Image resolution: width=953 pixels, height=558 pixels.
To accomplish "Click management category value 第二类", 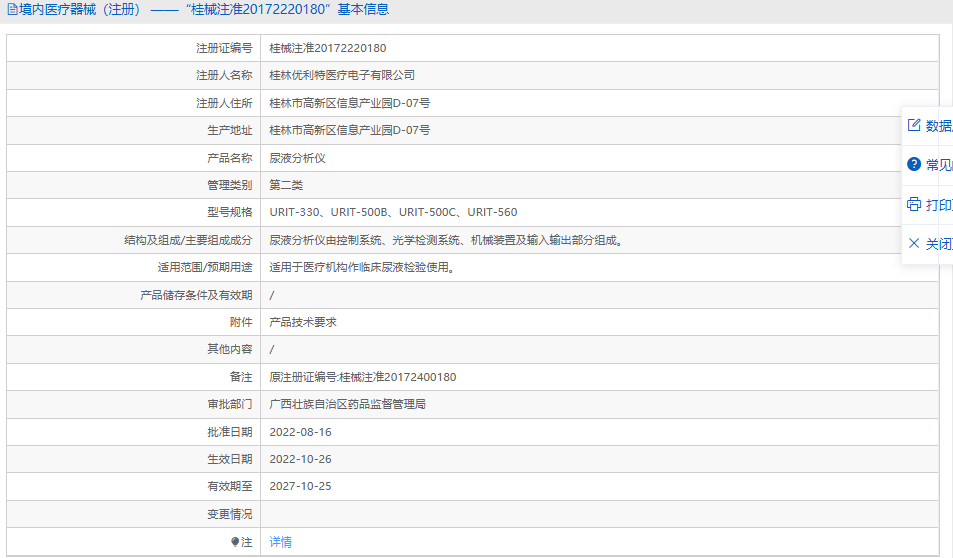I will tap(286, 185).
